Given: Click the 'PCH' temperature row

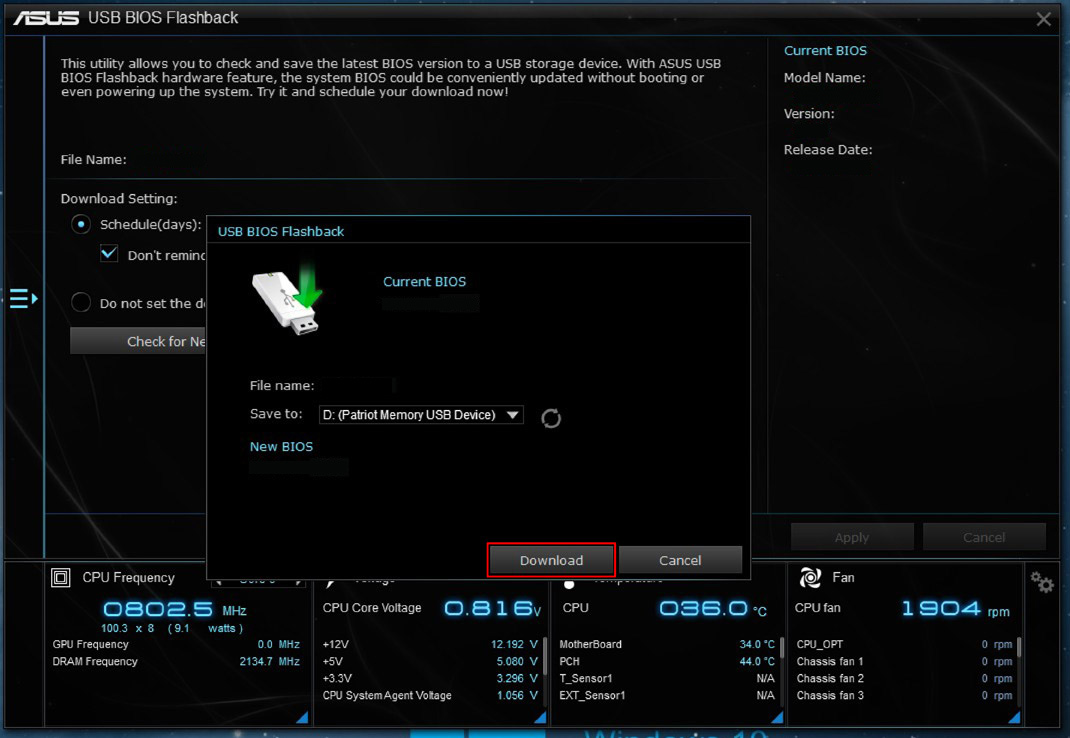Looking at the screenshot, I should tap(667, 662).
